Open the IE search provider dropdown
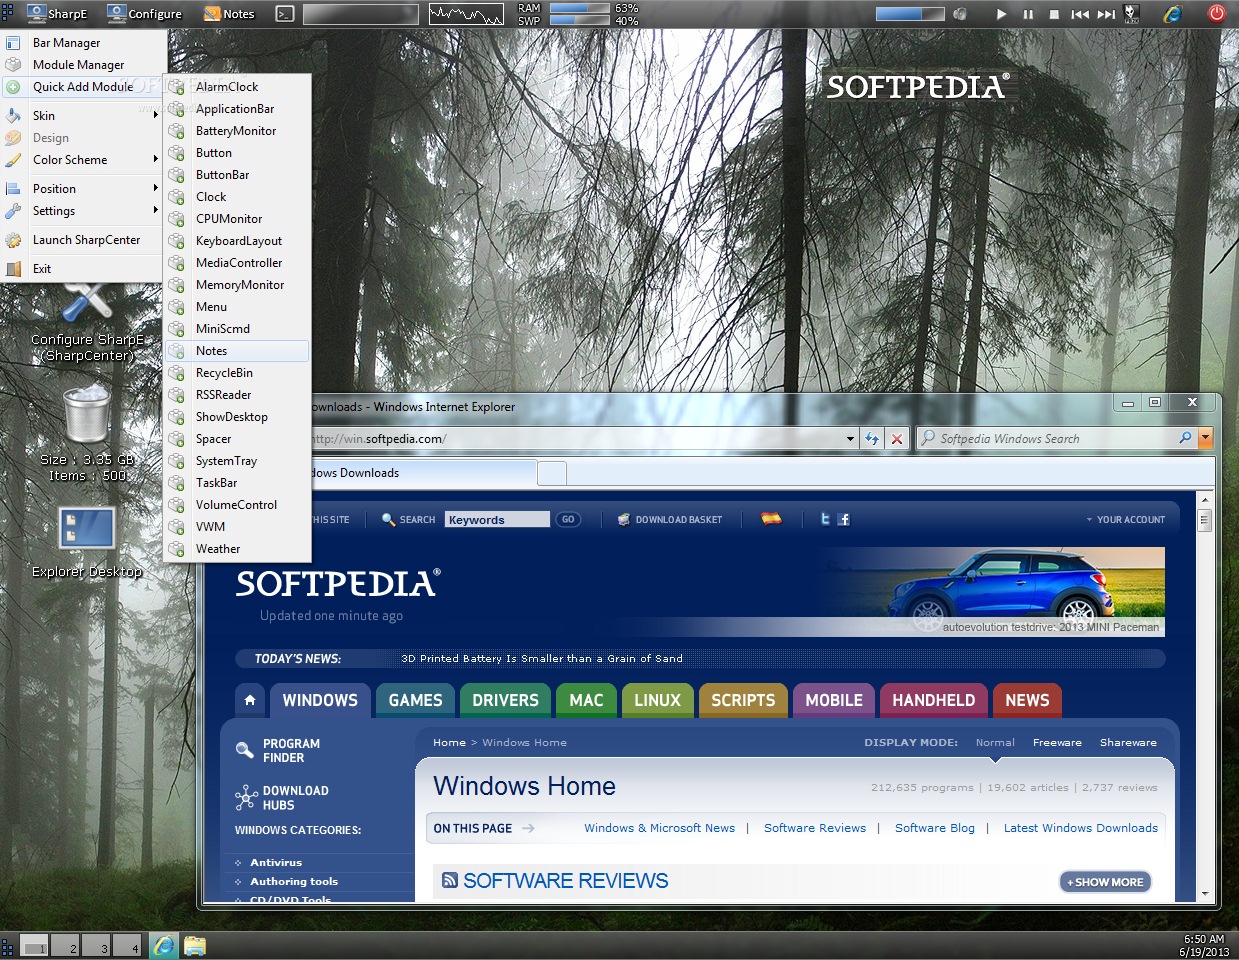 pos(1205,439)
